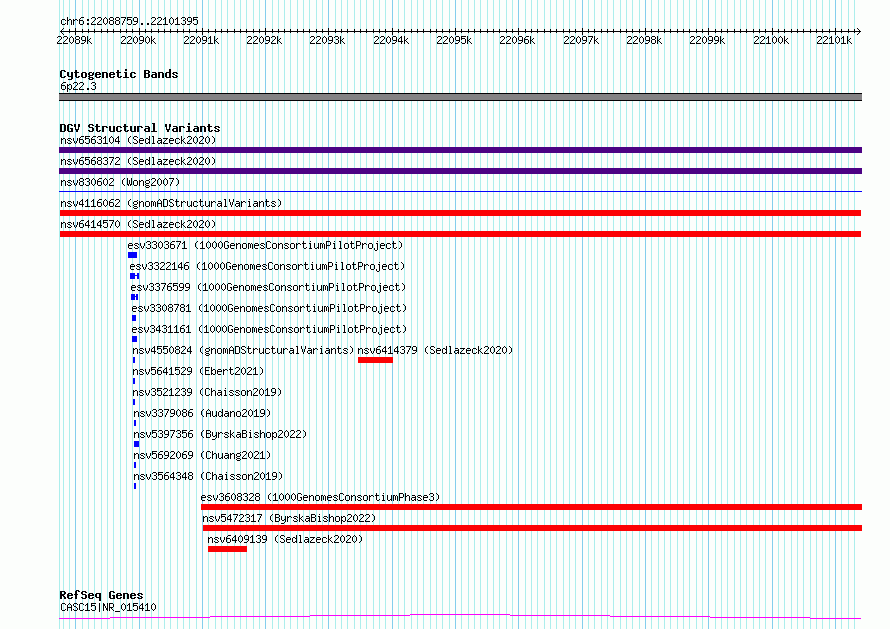Screen dimensions: 890x629
Task: Click the nsv6568372 (Sedlazeck2020) label
Action: tap(138, 161)
